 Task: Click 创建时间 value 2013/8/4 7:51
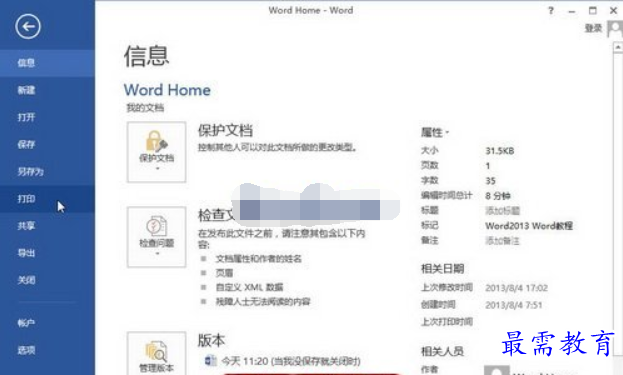pos(513,305)
